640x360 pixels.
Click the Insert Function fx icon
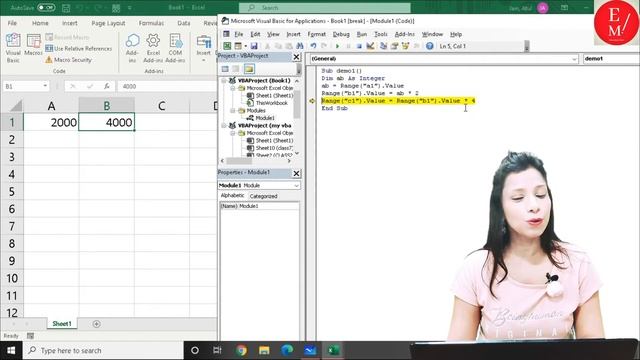(x=107, y=86)
